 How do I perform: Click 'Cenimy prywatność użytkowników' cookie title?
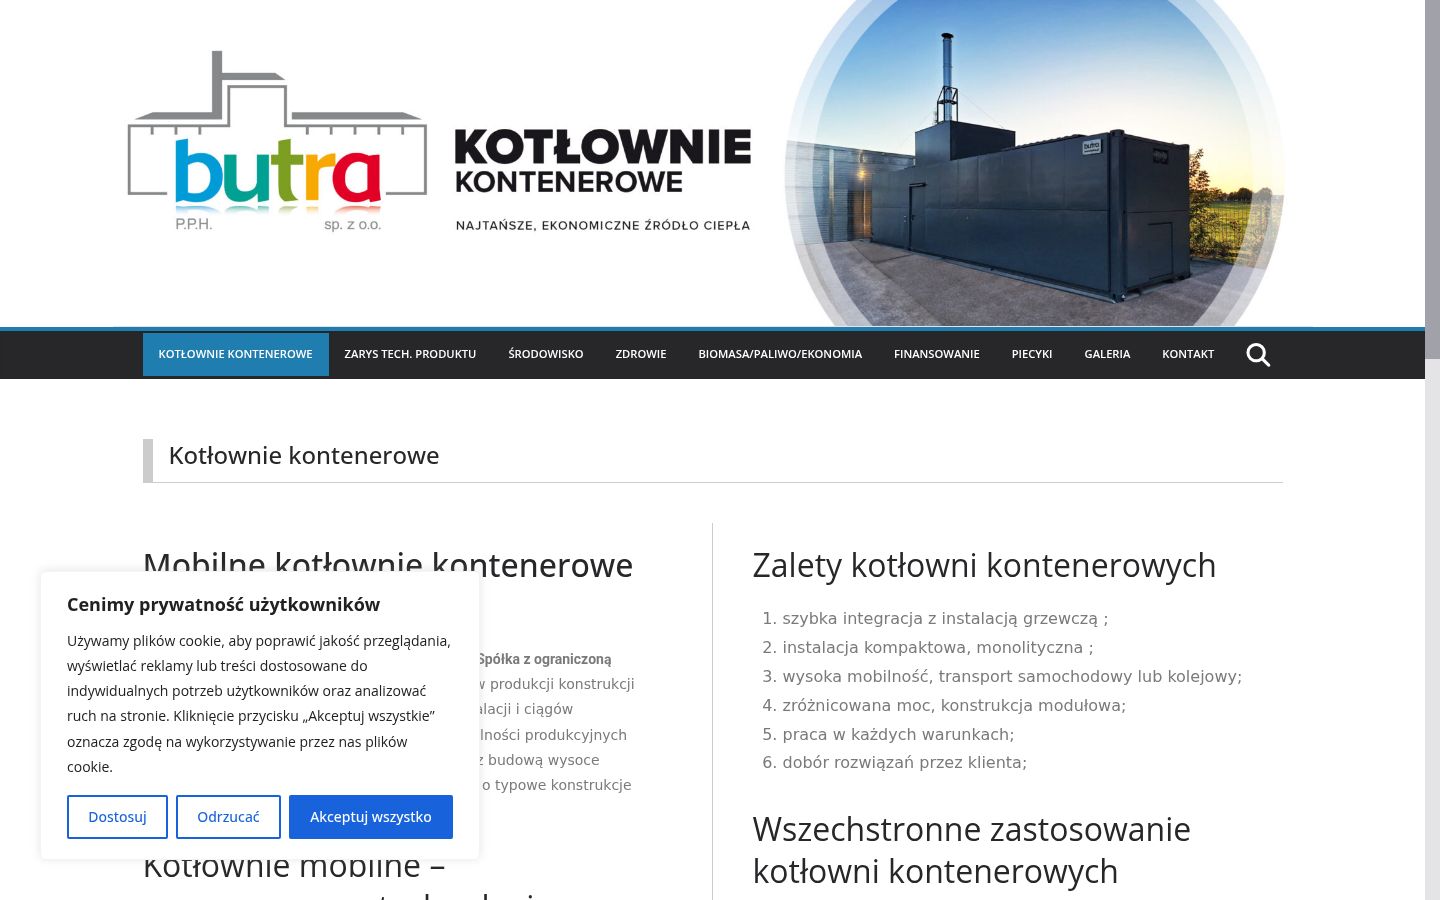click(x=223, y=604)
